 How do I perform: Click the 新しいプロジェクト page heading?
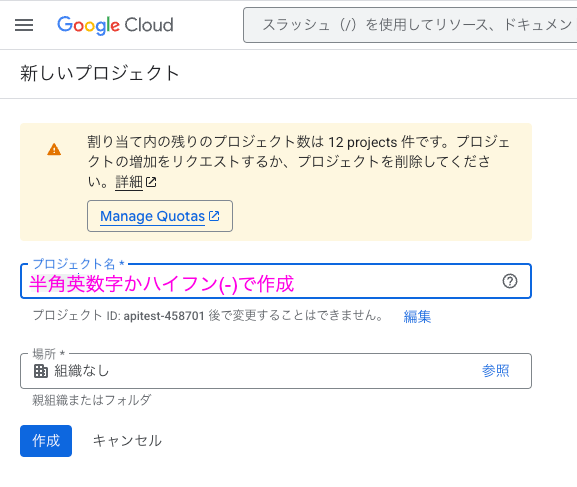100,73
